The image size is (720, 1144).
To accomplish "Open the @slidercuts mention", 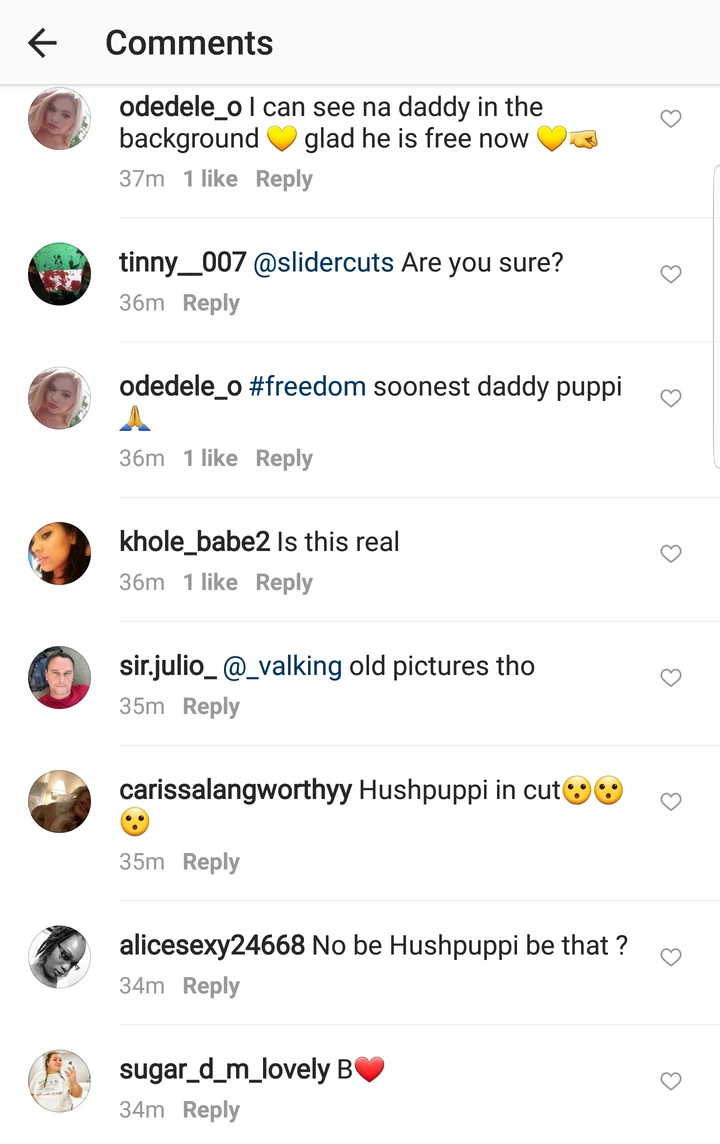I will (323, 263).
